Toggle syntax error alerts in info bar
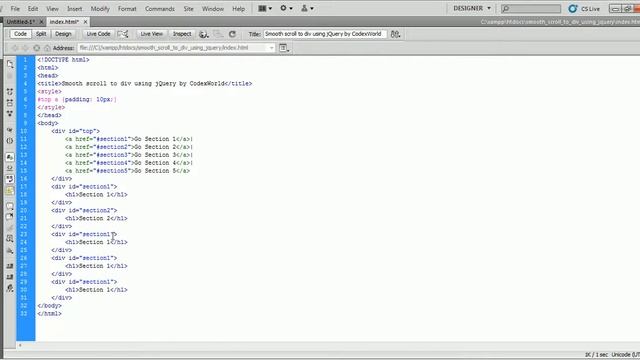The width and height of the screenshot is (640, 360). pyautogui.click(x=10, y=191)
